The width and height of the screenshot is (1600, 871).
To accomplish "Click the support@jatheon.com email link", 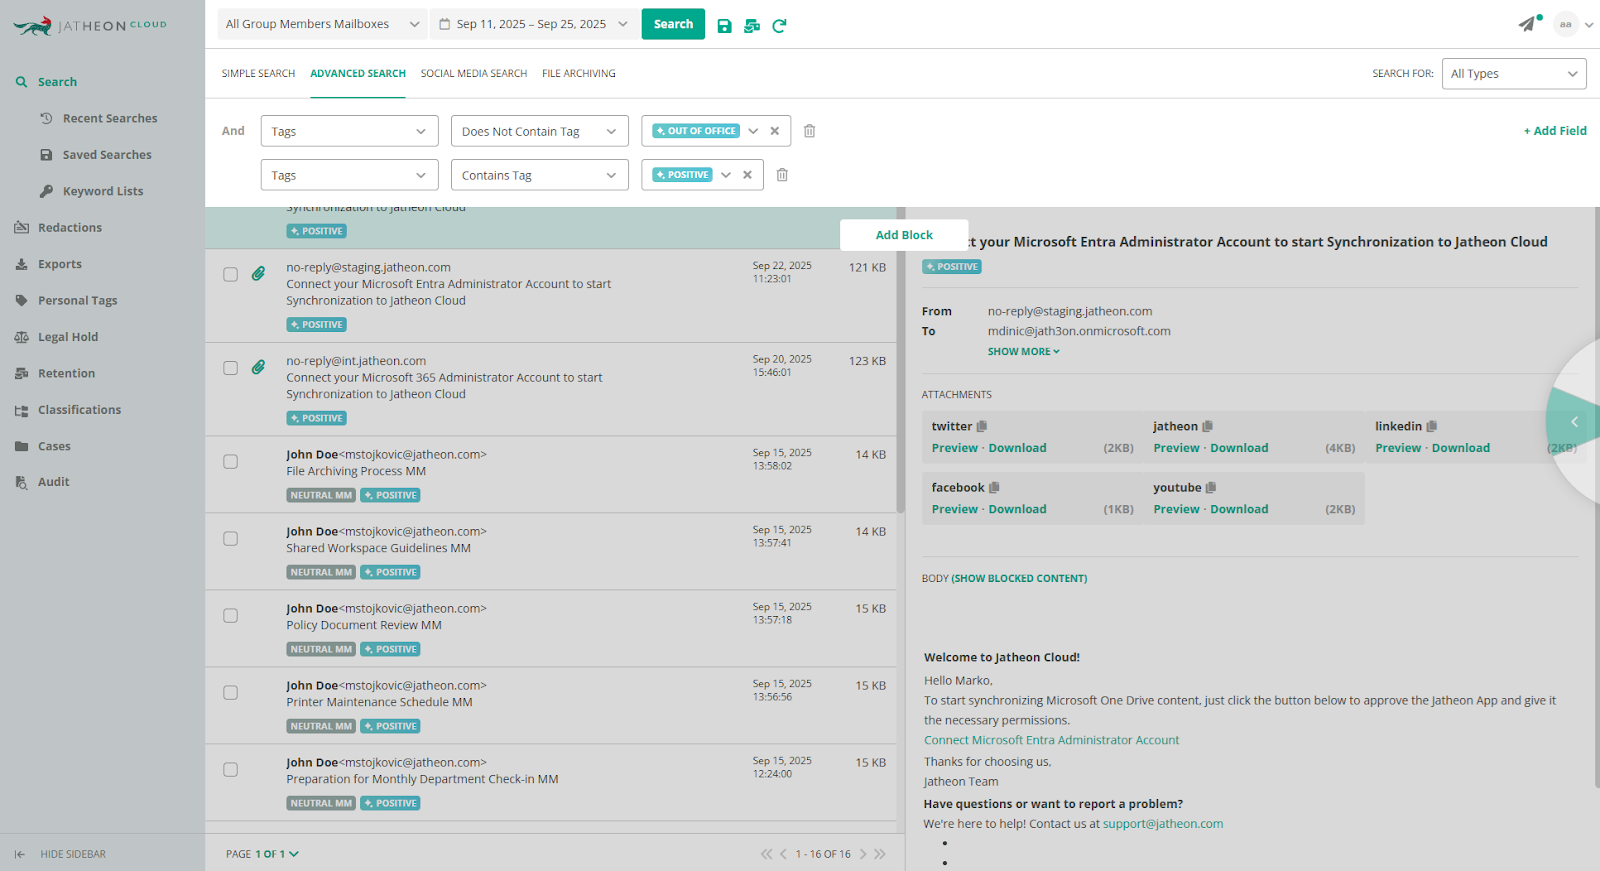I will tap(1163, 824).
